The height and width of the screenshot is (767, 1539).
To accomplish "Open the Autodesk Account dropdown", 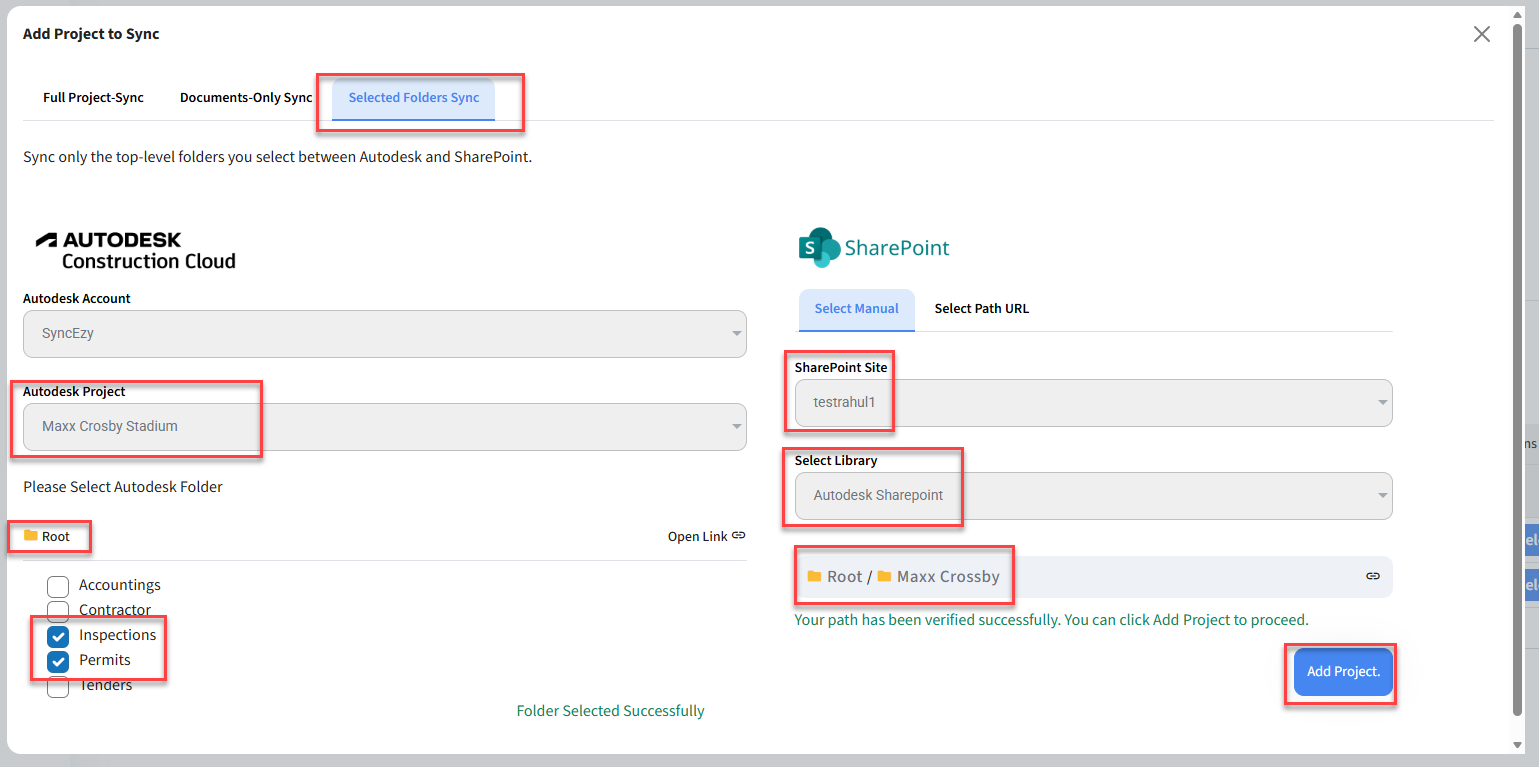I will pyautogui.click(x=384, y=334).
